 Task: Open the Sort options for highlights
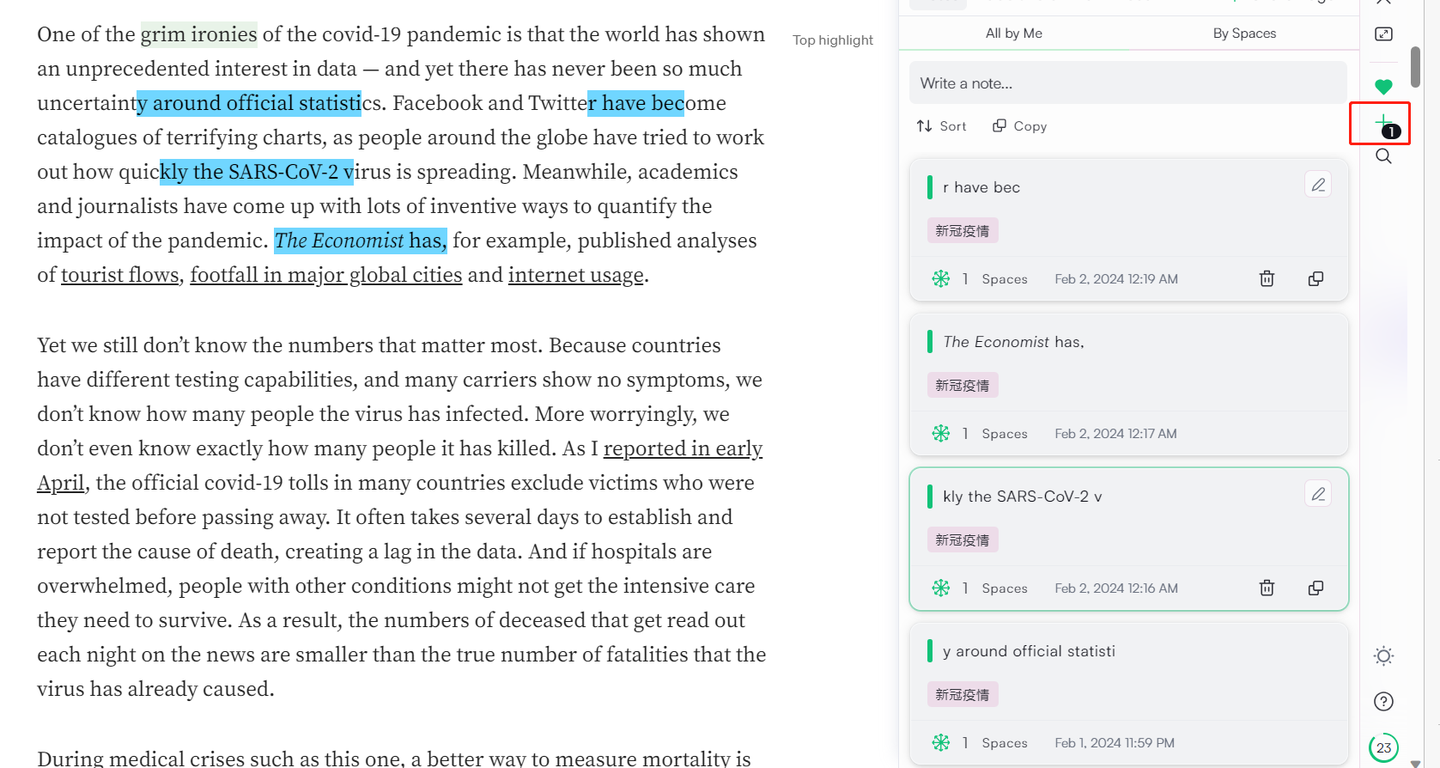(x=941, y=126)
